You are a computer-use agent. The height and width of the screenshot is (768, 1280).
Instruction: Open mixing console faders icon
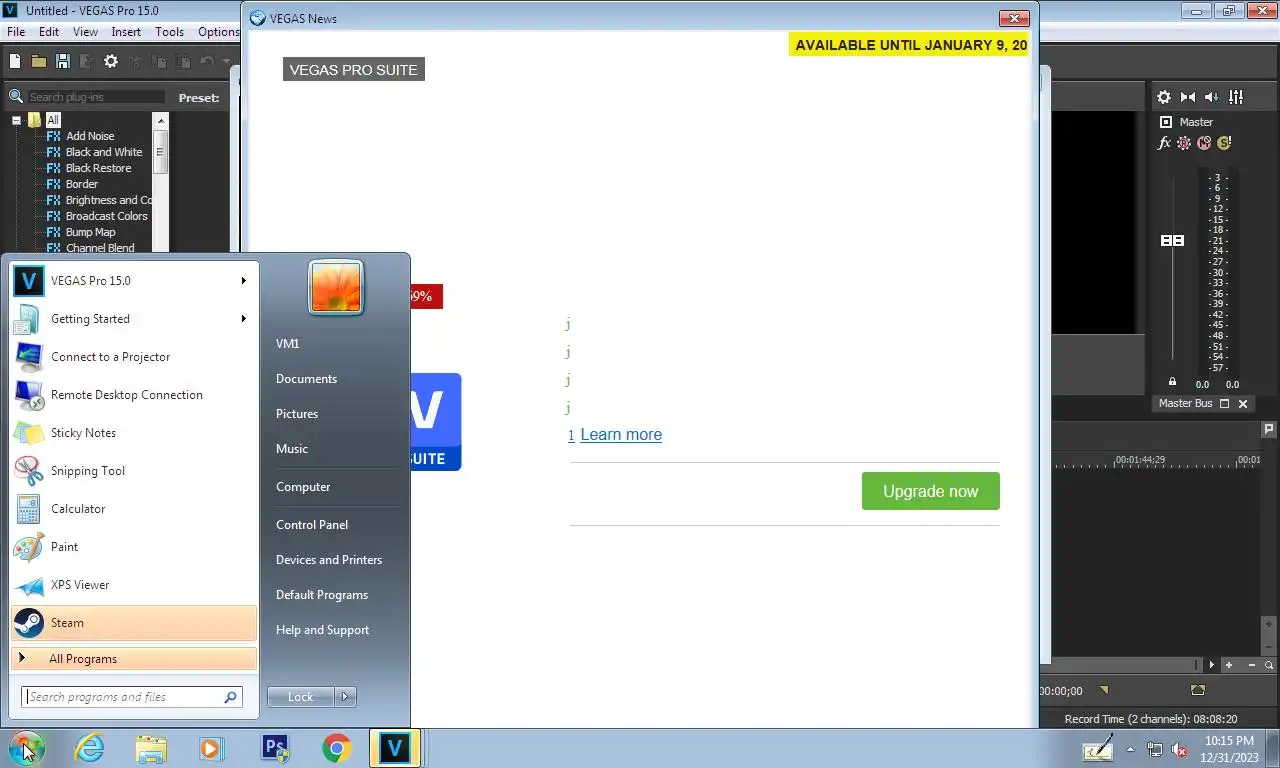[1236, 97]
